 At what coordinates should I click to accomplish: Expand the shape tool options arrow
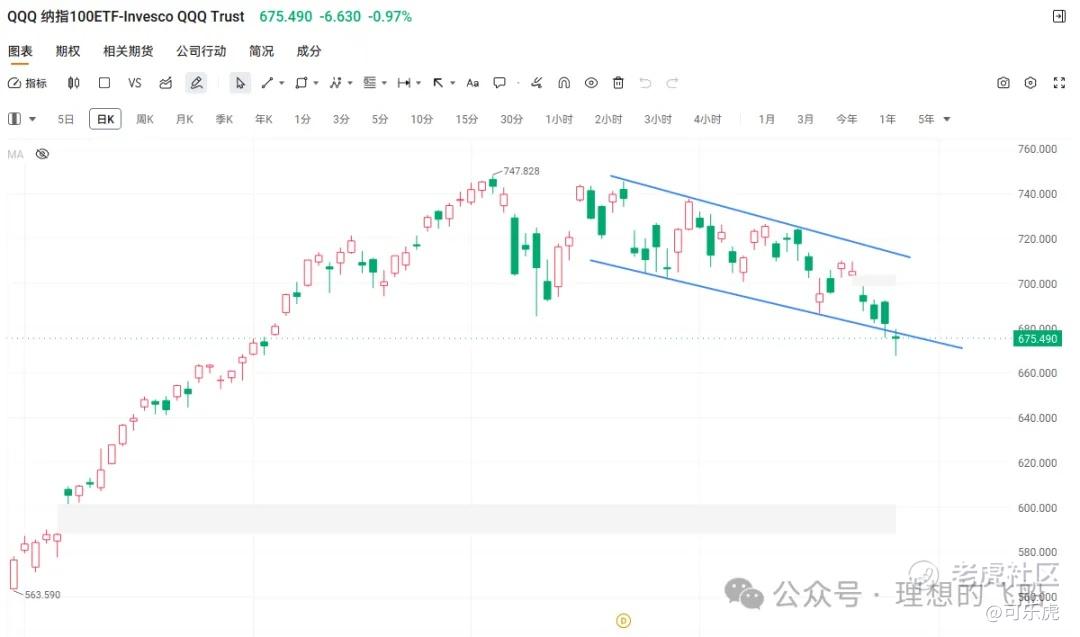point(316,83)
